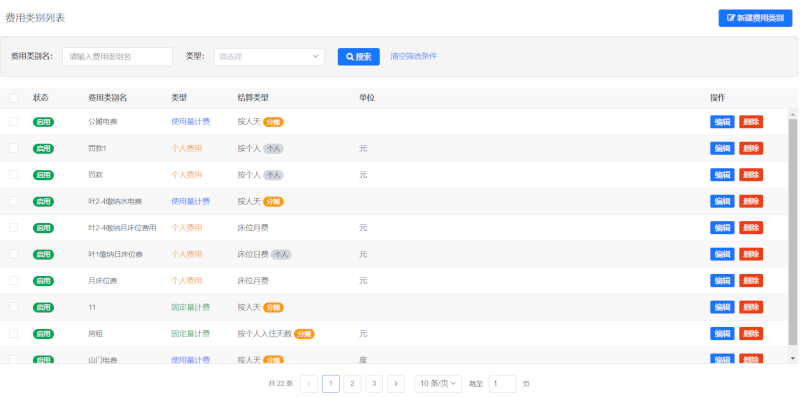Screen dimensions: 800x397
Task: Go to page 1 in pagination
Action: (x=331, y=384)
